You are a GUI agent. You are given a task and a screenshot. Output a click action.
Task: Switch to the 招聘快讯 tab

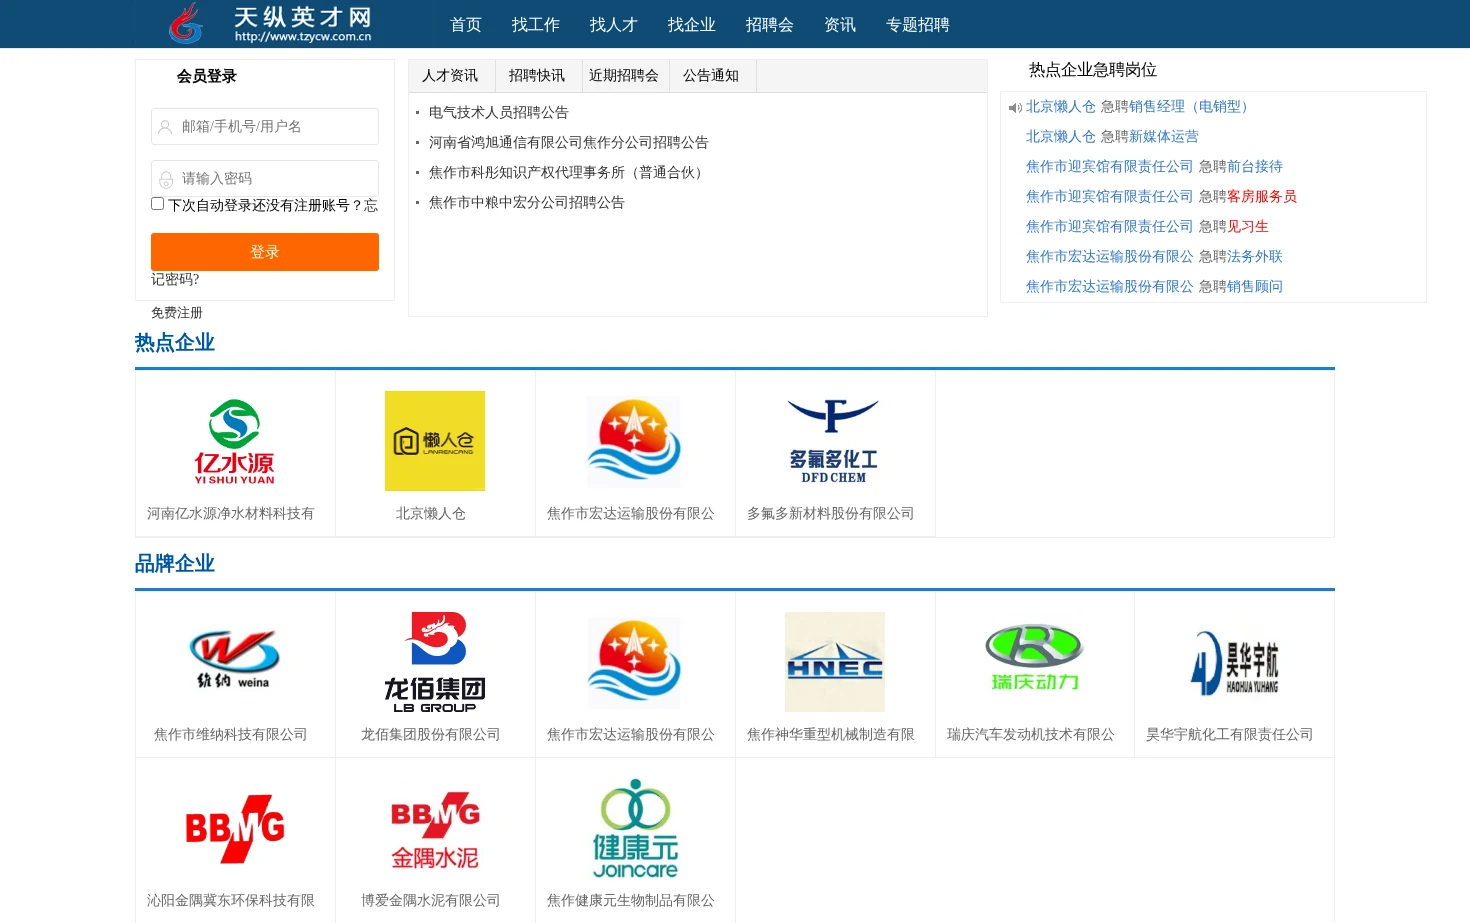(x=537, y=76)
